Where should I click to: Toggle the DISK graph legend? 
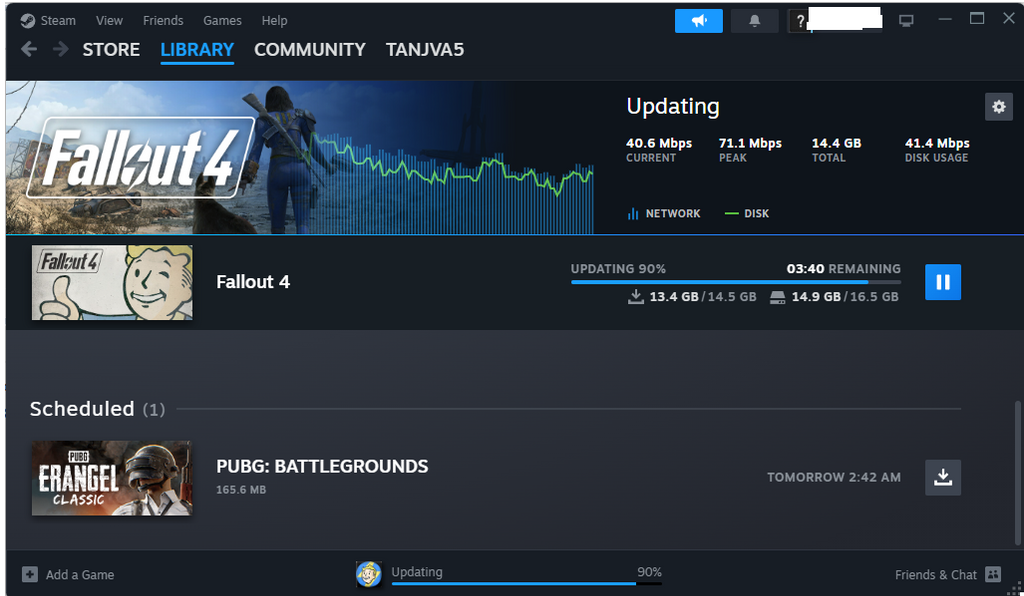pyautogui.click(x=746, y=213)
